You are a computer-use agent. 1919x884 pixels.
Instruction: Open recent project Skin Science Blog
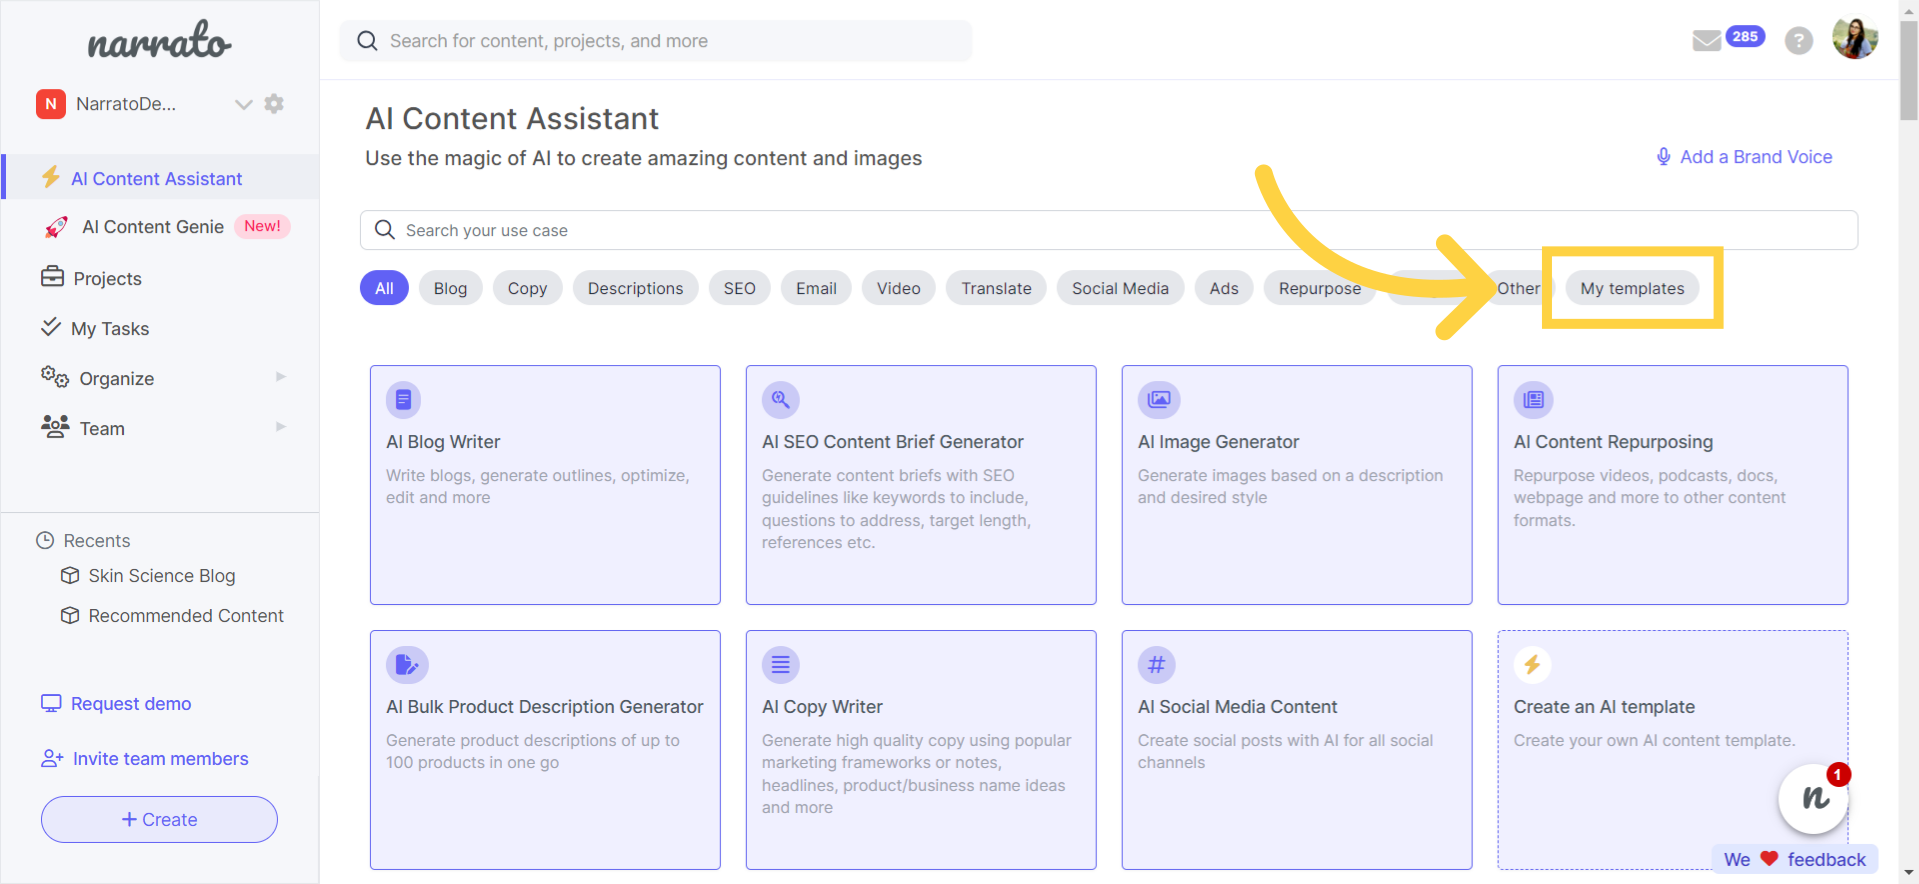point(162,576)
